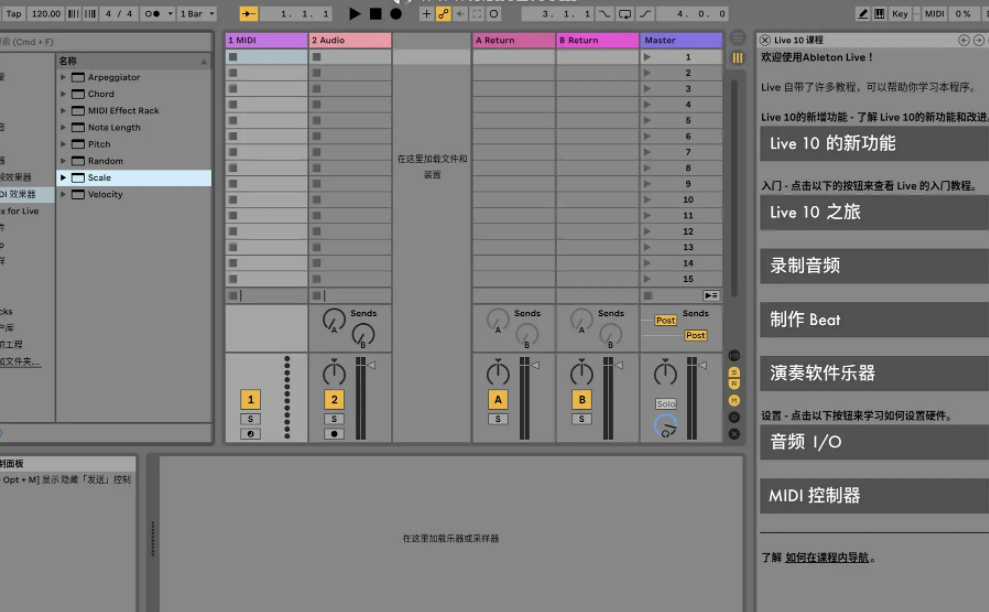This screenshot has height=612, width=989.
Task: Toggle Computer MIDI Keyboard icon
Action: coord(879,13)
